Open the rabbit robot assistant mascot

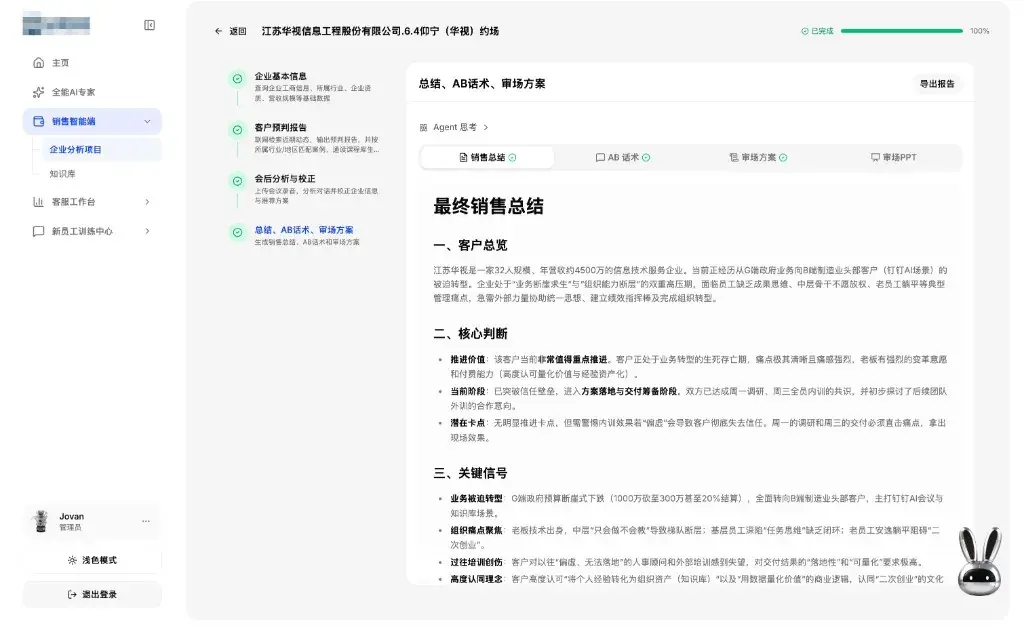click(x=979, y=561)
